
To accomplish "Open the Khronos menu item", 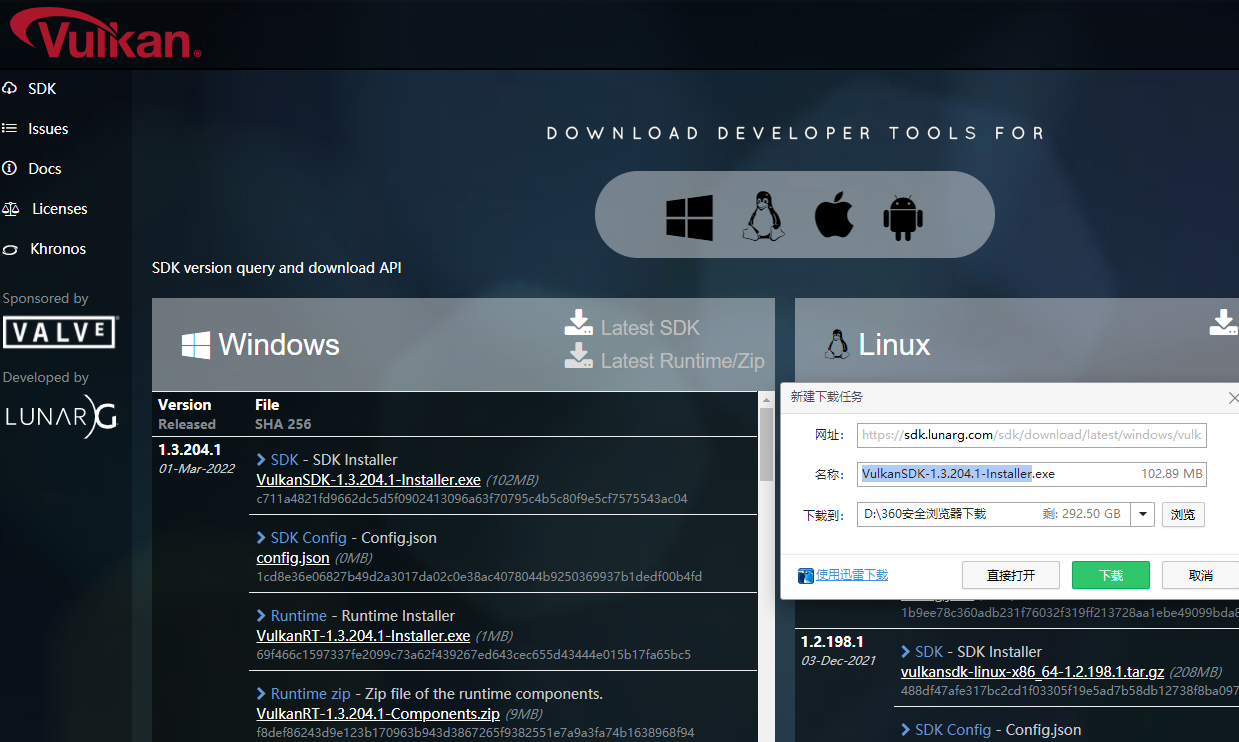I will pos(58,248).
